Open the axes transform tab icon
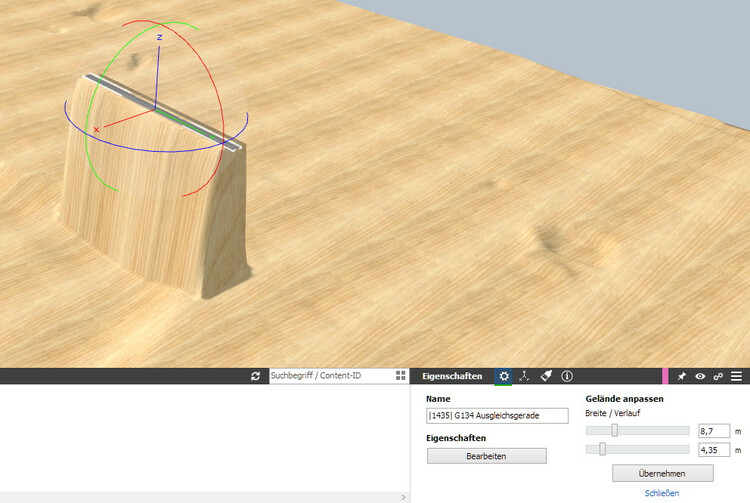Image resolution: width=750 pixels, height=503 pixels. tap(525, 376)
